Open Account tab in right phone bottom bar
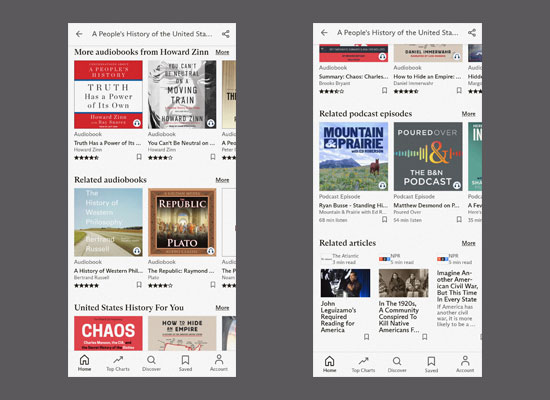Viewport: 550px width, 400px height. 465,364
